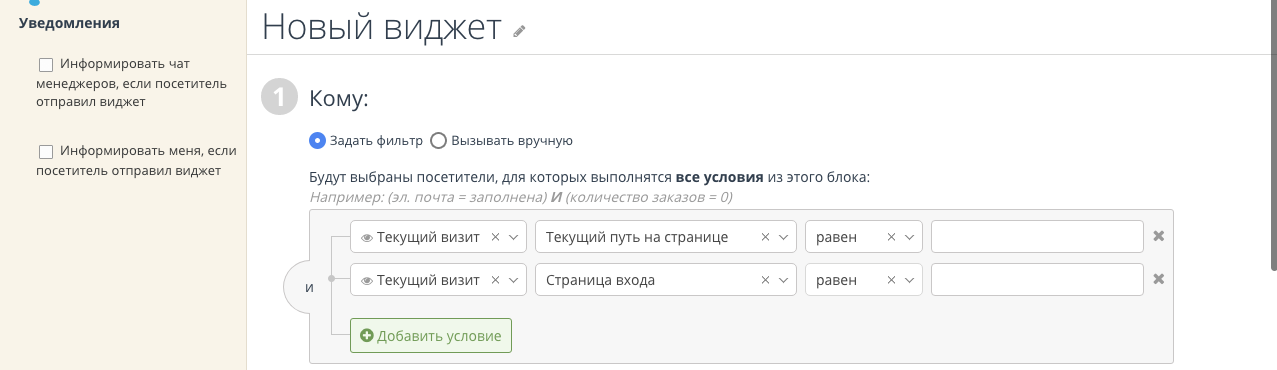1277x370 pixels.
Task: Click Добавить условие button
Action: tap(431, 336)
